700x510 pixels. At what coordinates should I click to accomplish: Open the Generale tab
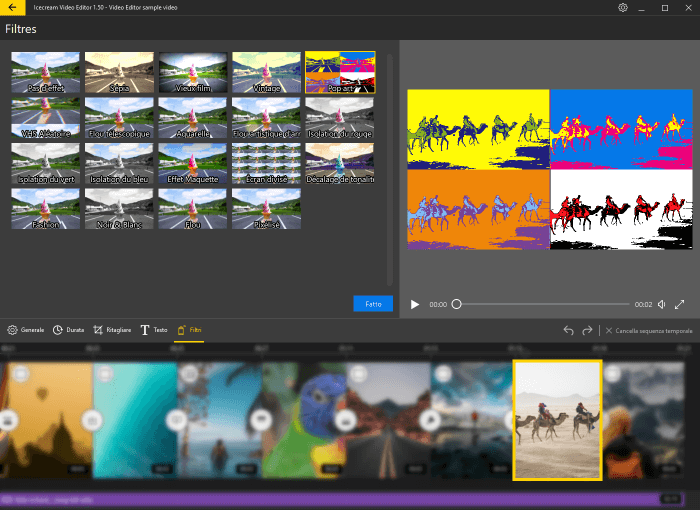click(x=26, y=330)
